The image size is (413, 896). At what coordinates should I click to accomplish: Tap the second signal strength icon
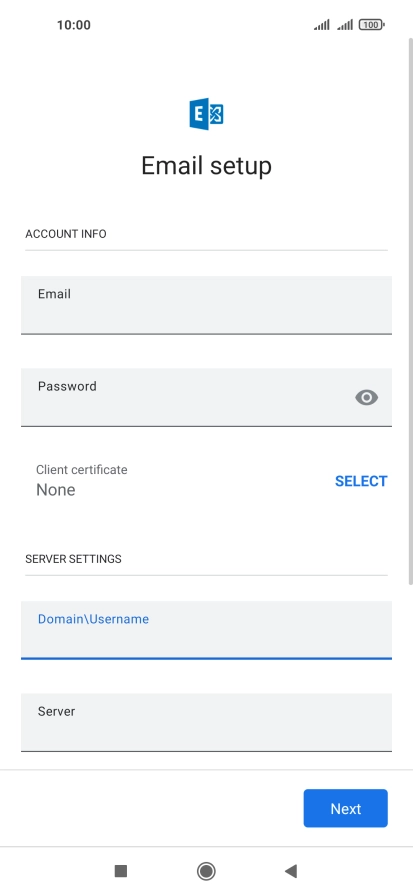pyautogui.click(x=345, y=25)
